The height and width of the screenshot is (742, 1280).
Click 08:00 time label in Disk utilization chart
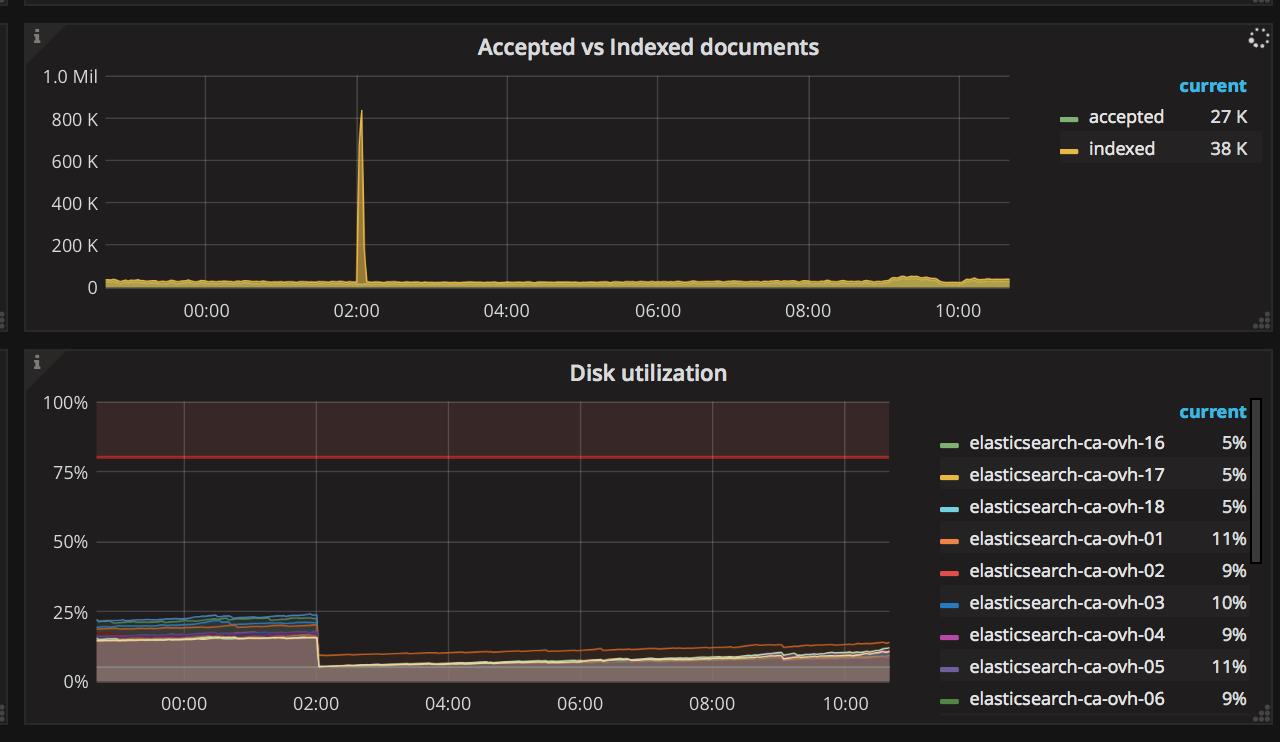pos(713,704)
